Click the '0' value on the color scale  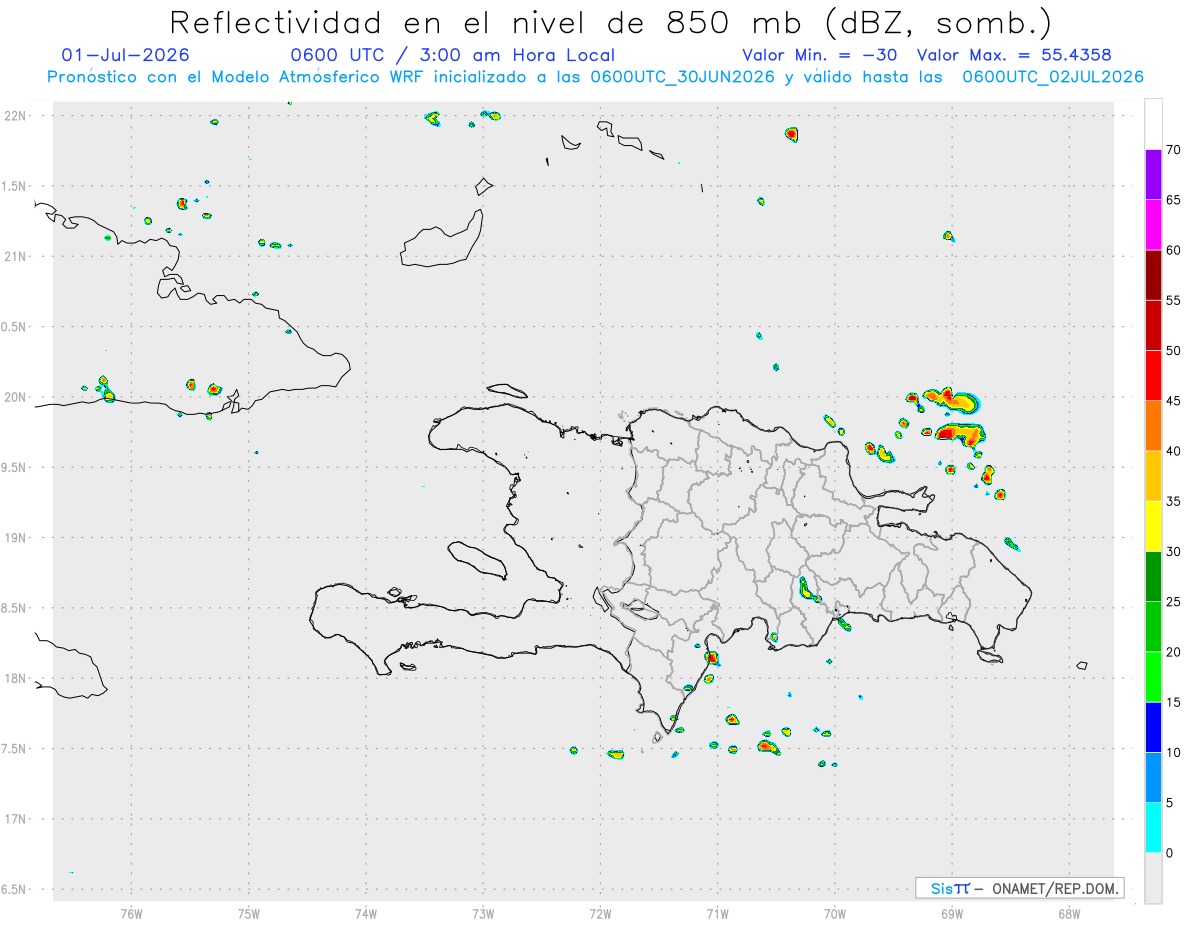1169,853
